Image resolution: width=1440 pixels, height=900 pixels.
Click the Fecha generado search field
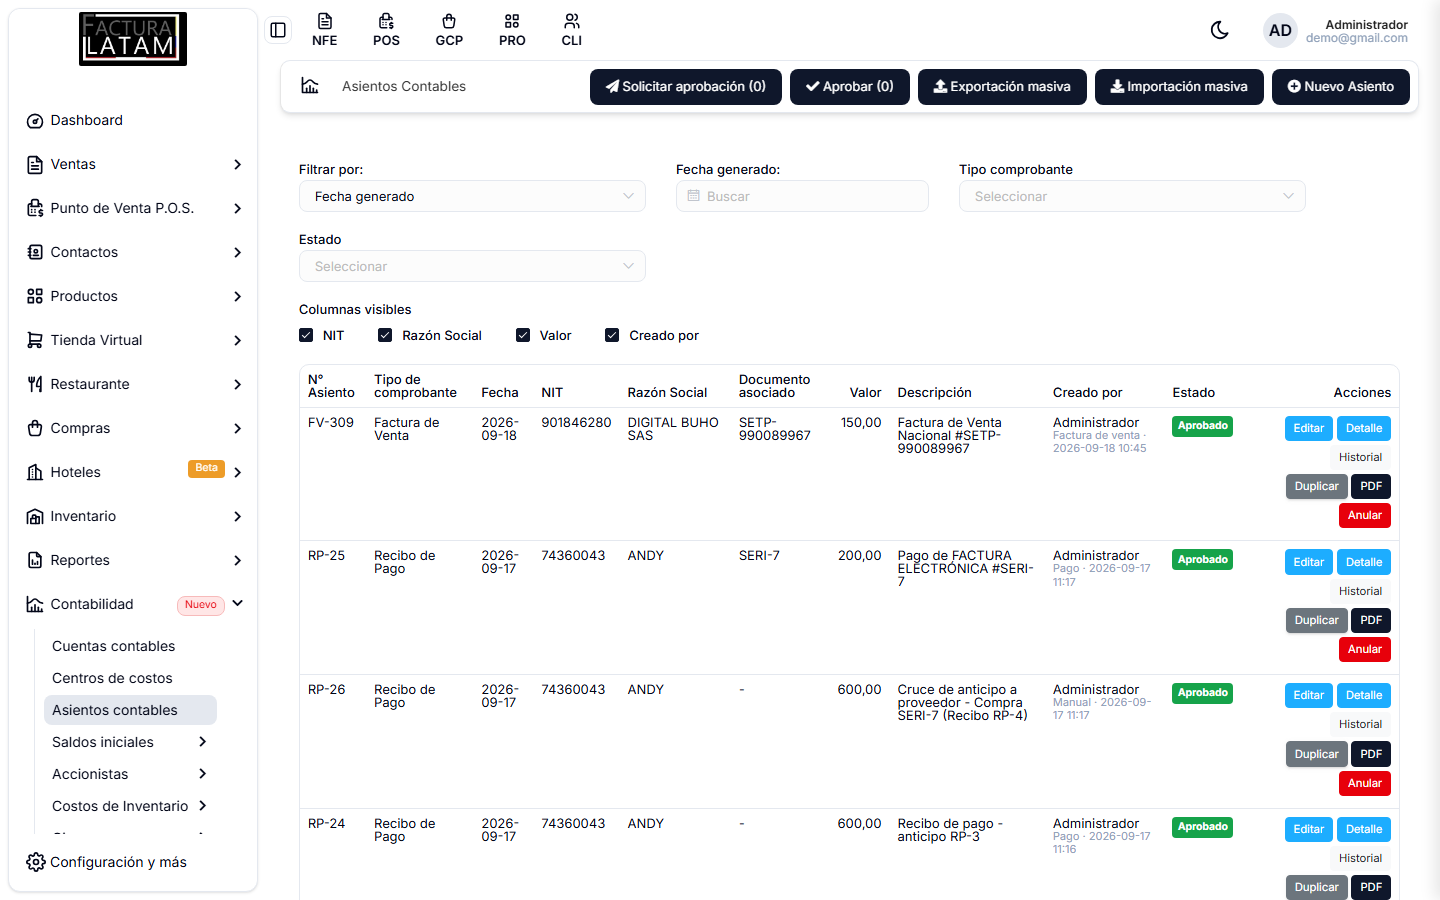coord(802,196)
